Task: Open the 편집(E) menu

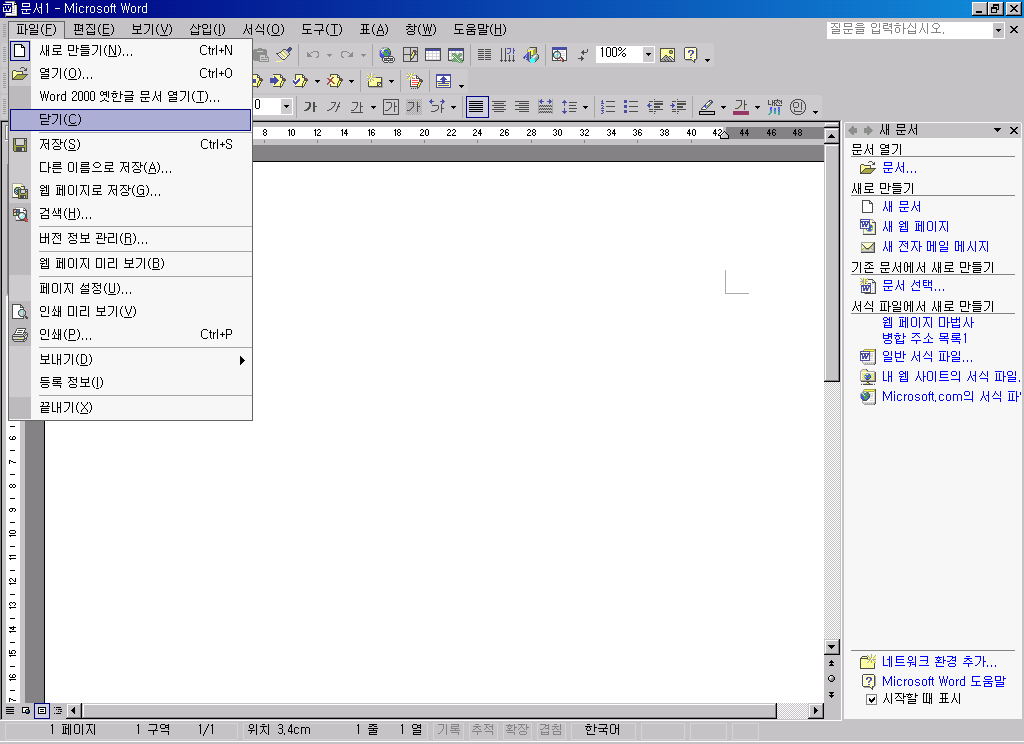Action: [93, 29]
